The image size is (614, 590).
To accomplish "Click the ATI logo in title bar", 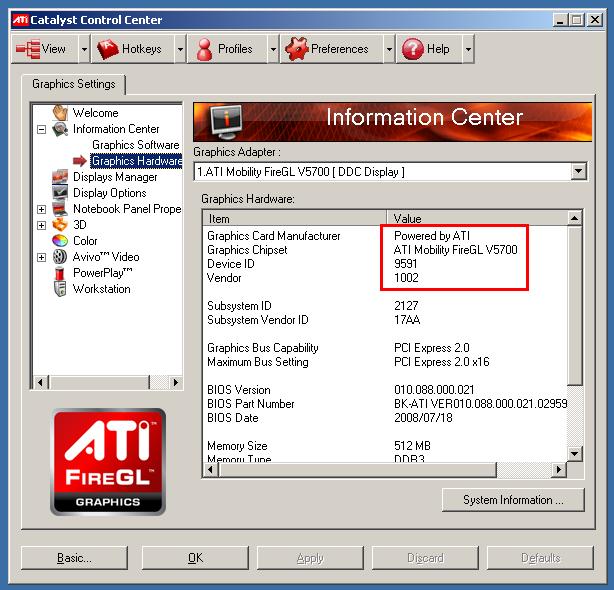I will tap(20, 20).
